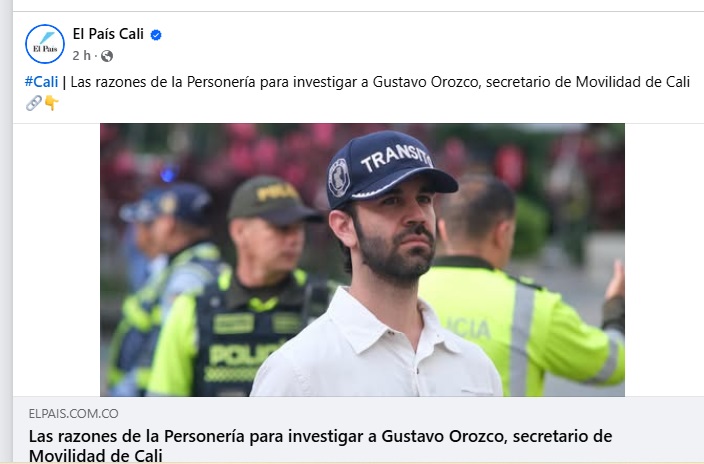The image size is (704, 464).
Task: Click the blue verified badge icon
Action: 156,35
